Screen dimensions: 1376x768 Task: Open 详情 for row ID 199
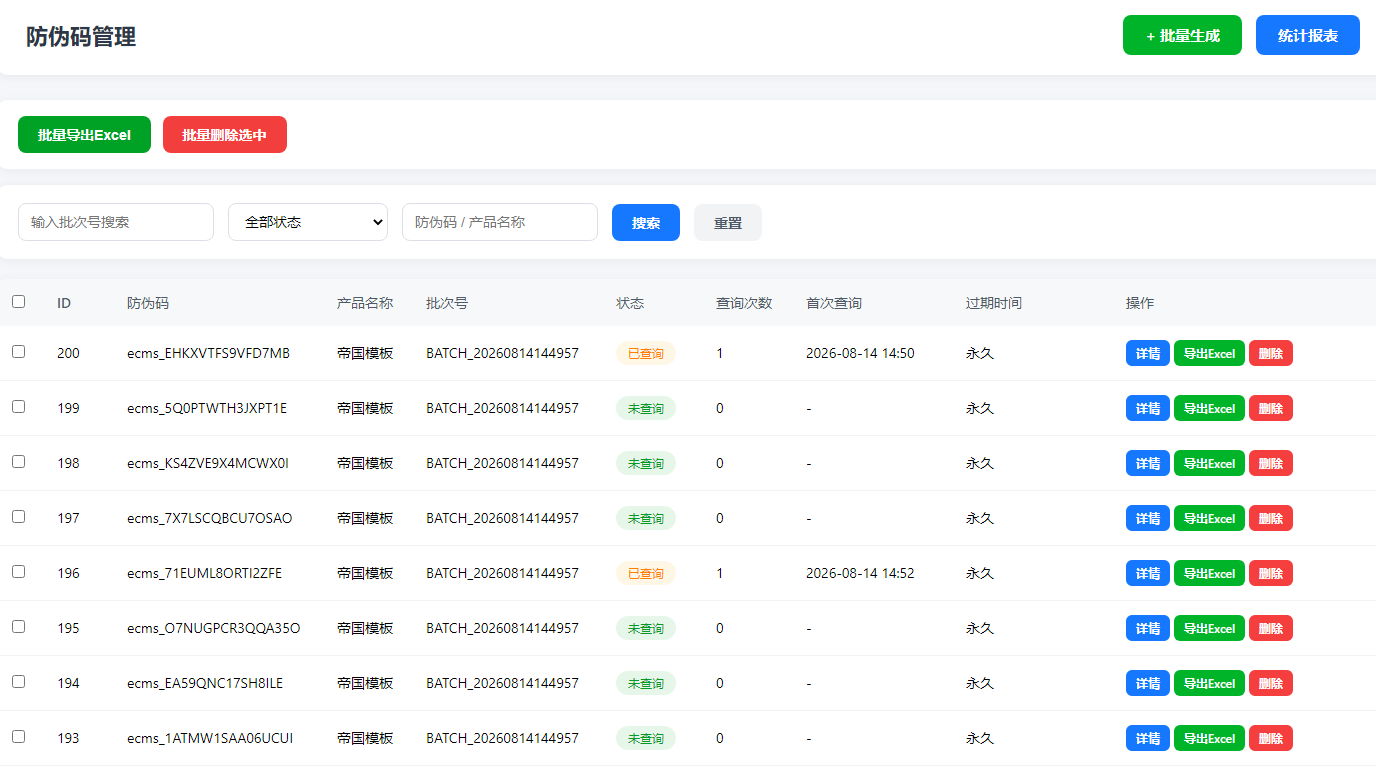pyautogui.click(x=1148, y=408)
